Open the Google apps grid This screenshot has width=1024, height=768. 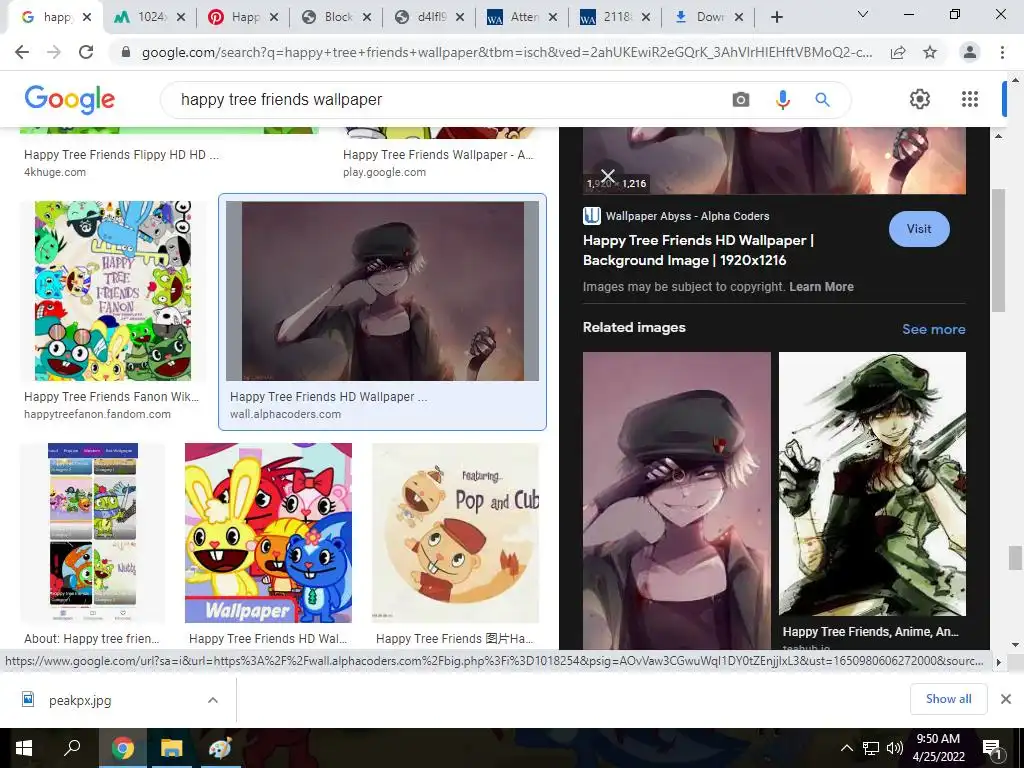[970, 99]
